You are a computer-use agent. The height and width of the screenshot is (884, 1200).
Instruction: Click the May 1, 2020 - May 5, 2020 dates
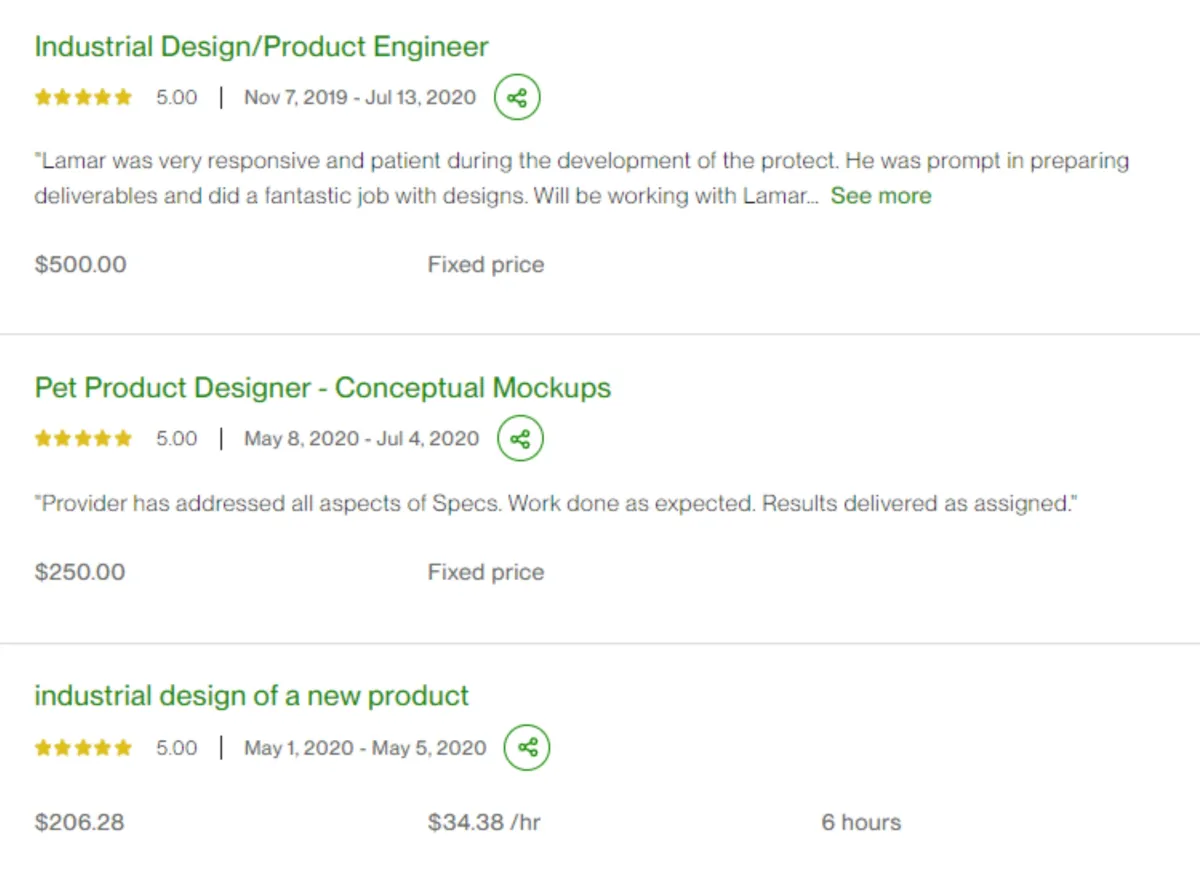pos(365,748)
